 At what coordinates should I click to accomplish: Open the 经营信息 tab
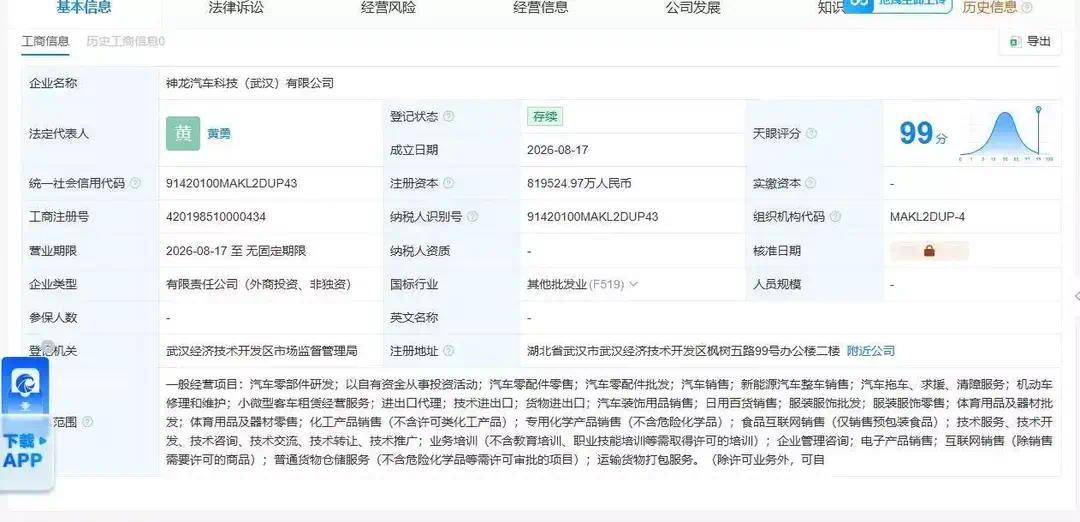tap(541, 8)
